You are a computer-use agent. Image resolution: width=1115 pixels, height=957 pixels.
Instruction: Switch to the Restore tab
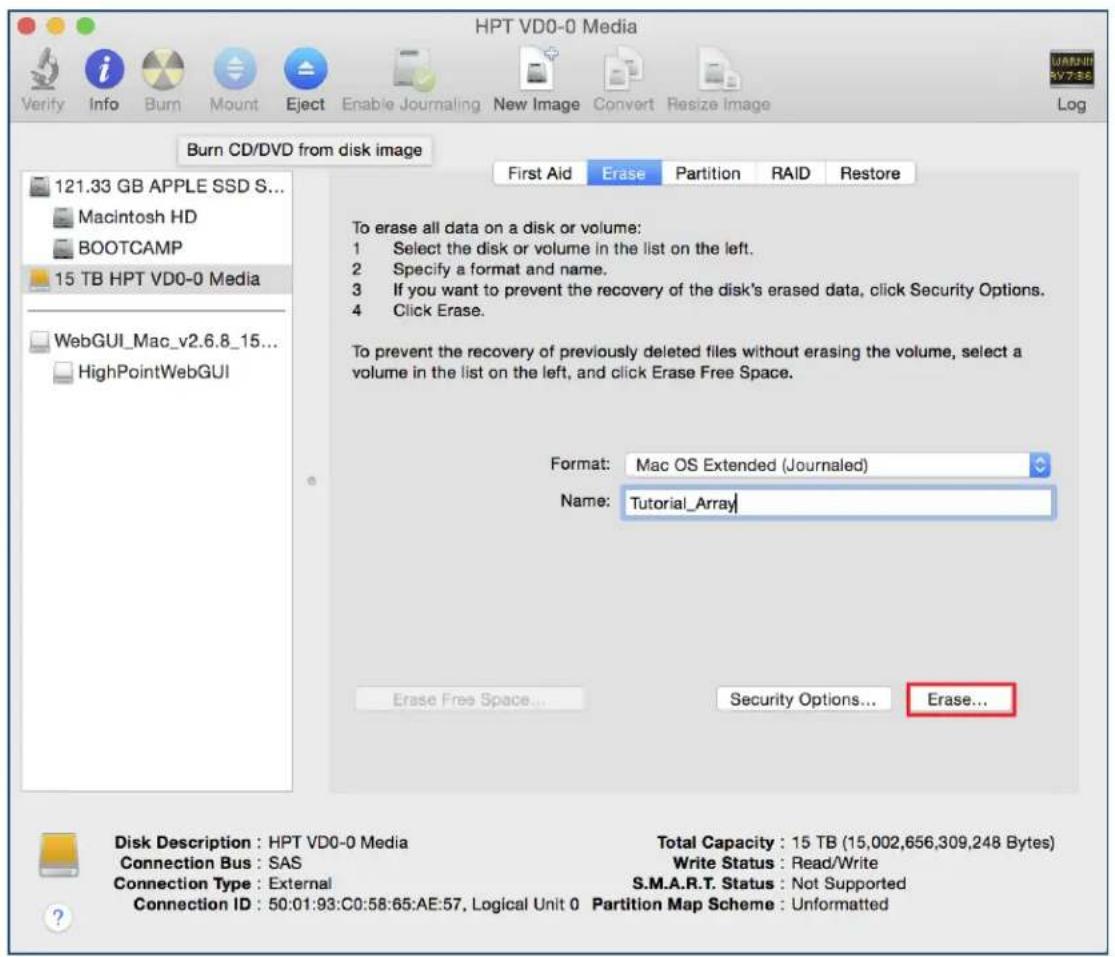pyautogui.click(x=870, y=173)
